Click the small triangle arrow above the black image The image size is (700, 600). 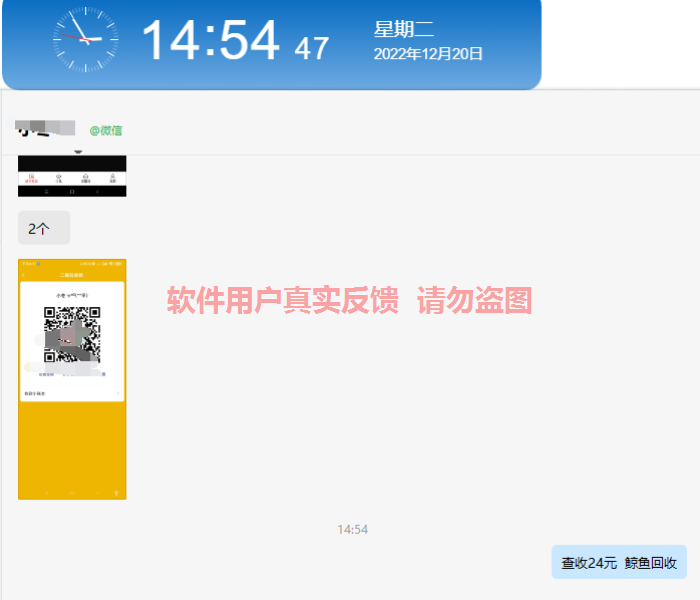(78, 152)
